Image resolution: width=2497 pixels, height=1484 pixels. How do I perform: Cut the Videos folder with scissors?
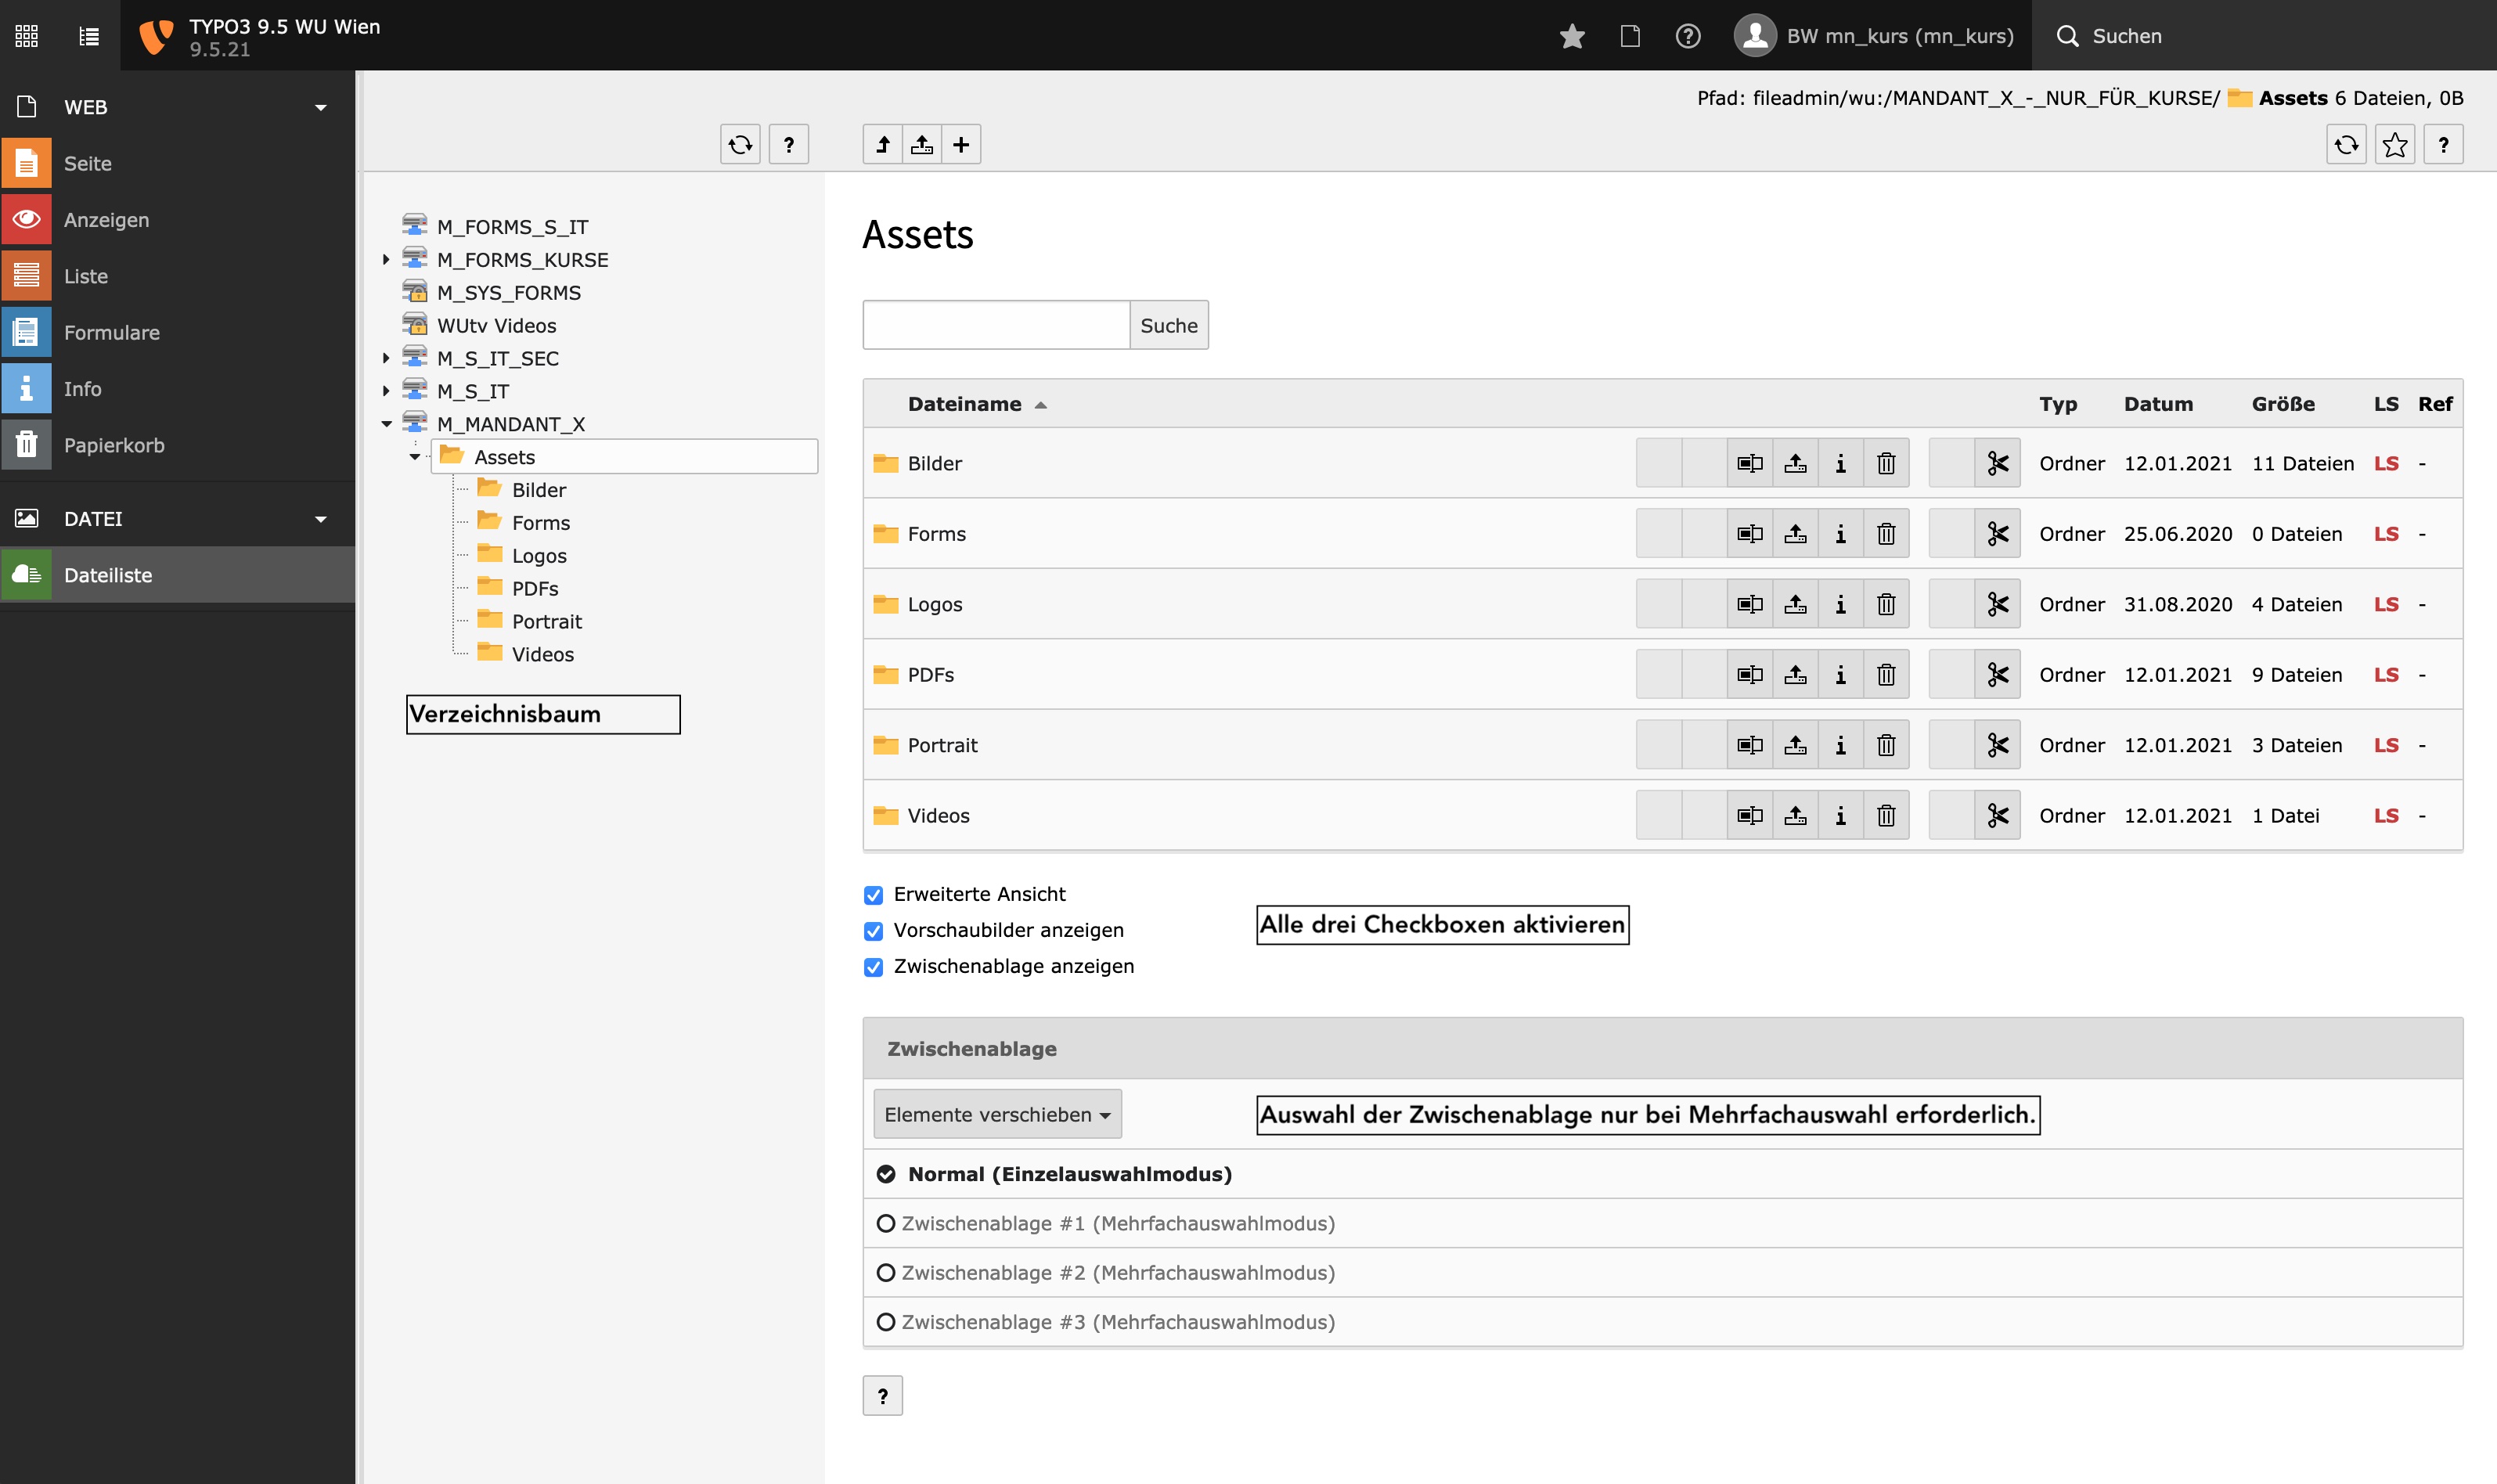(x=1998, y=816)
